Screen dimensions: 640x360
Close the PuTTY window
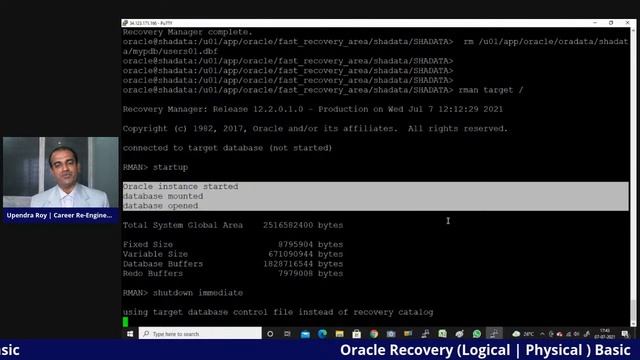(628, 23)
